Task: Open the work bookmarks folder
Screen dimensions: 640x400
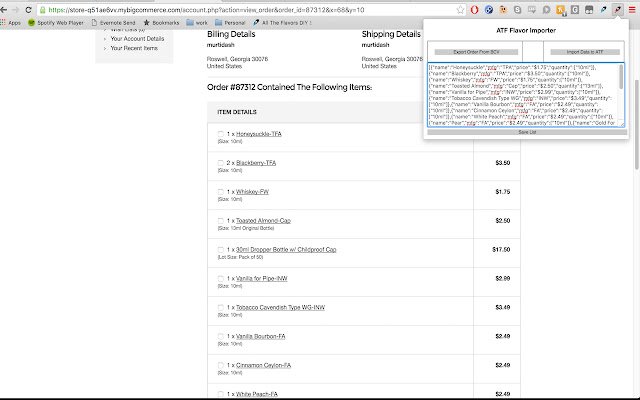Action: pos(197,23)
